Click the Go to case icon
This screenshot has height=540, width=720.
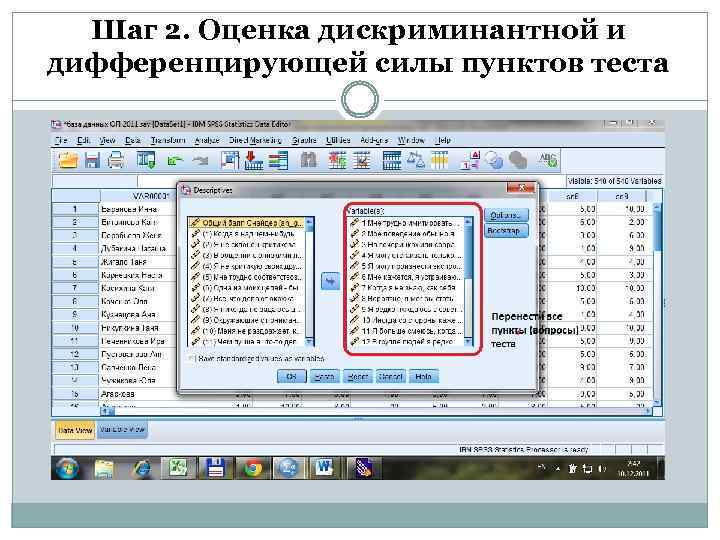pos(230,161)
